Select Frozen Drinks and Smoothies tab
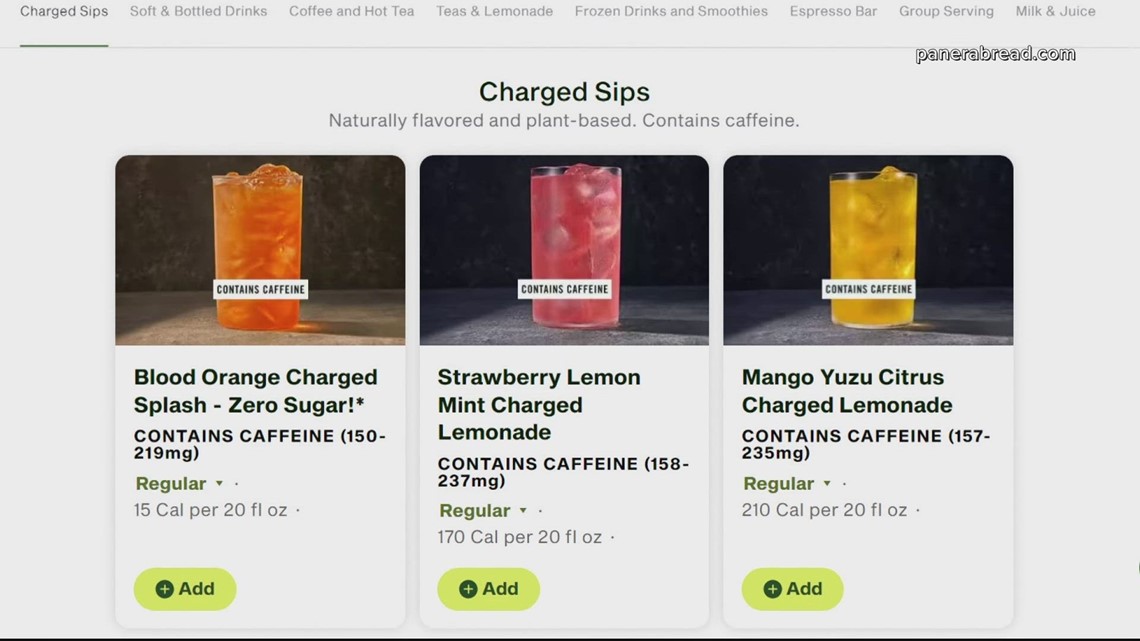Viewport: 1140px width, 641px height. click(x=671, y=12)
